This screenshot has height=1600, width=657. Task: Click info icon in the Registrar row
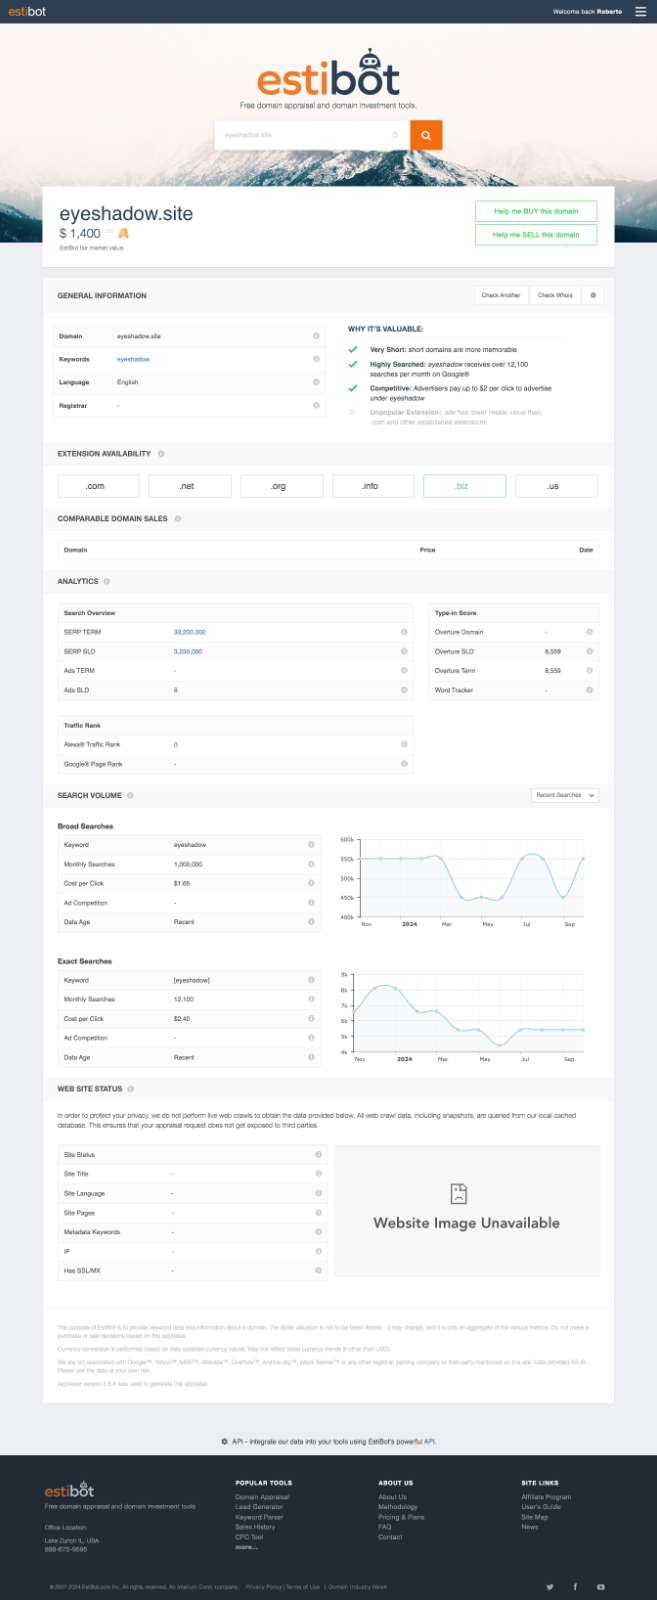(316, 406)
